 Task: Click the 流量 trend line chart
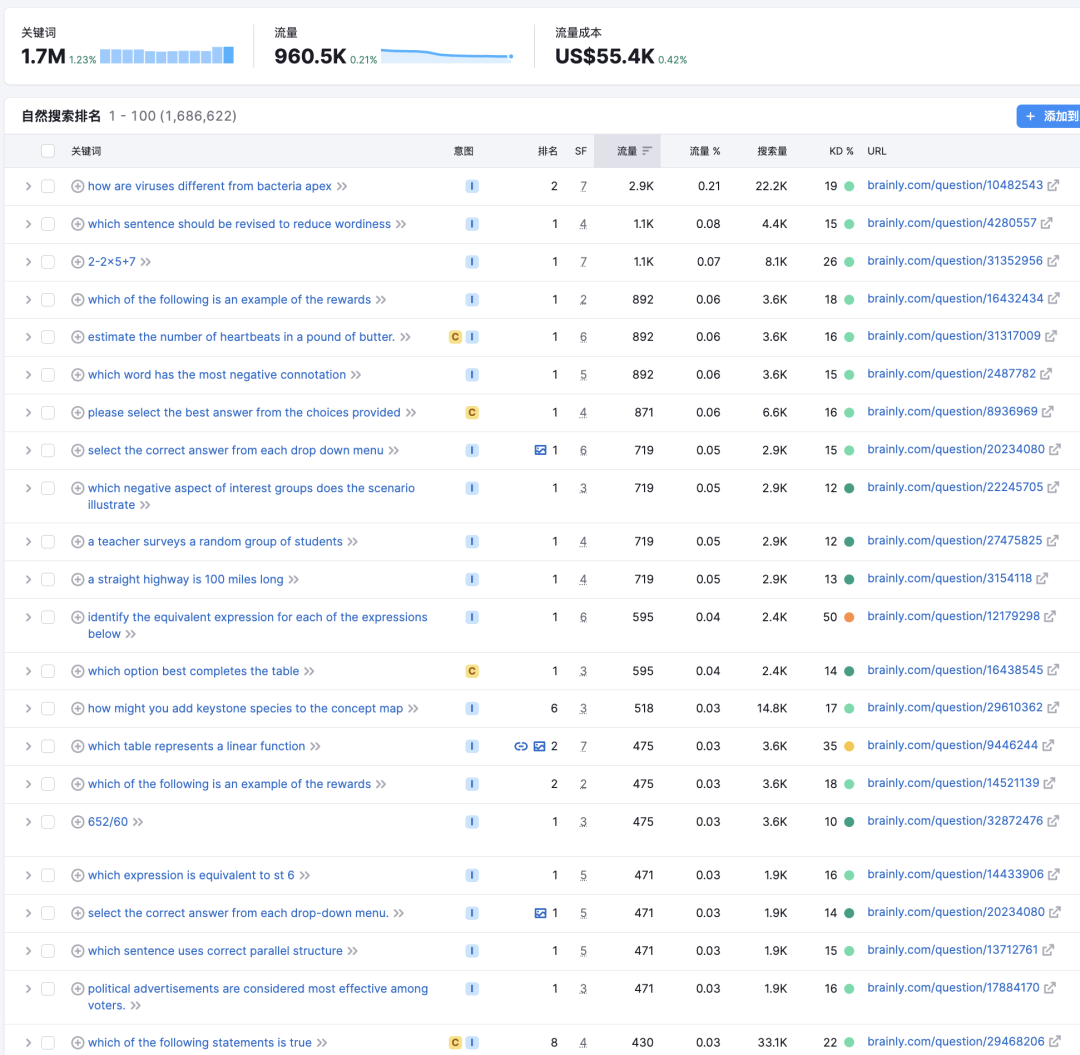tap(447, 55)
